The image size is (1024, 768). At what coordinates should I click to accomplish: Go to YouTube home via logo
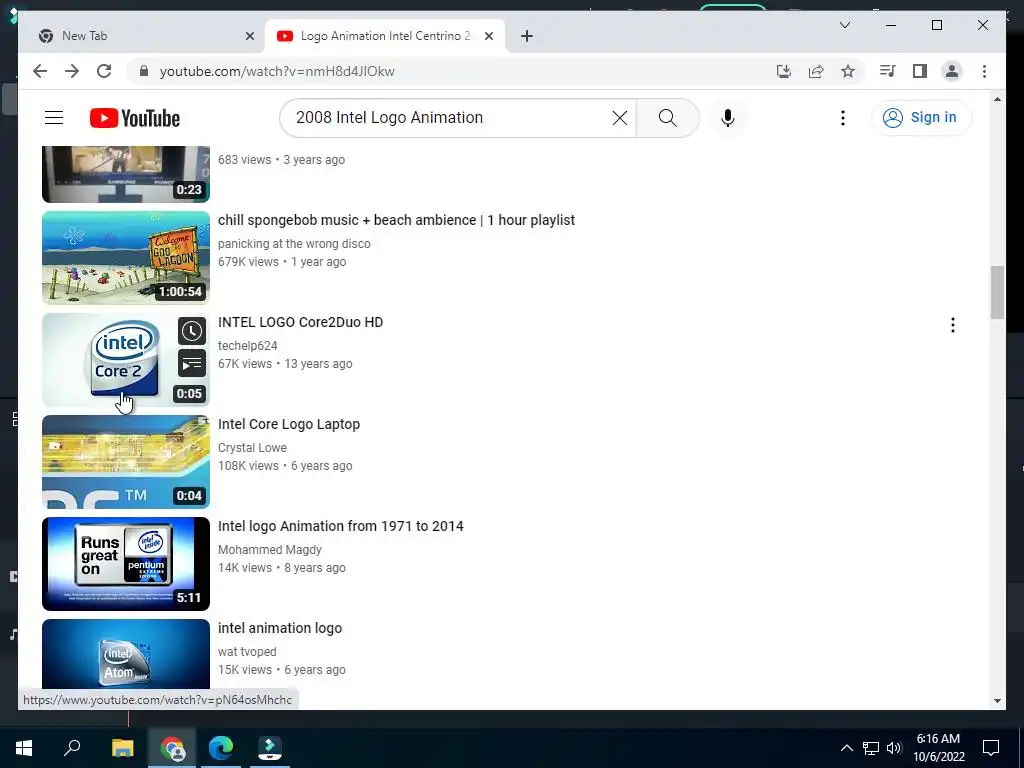[x=135, y=118]
